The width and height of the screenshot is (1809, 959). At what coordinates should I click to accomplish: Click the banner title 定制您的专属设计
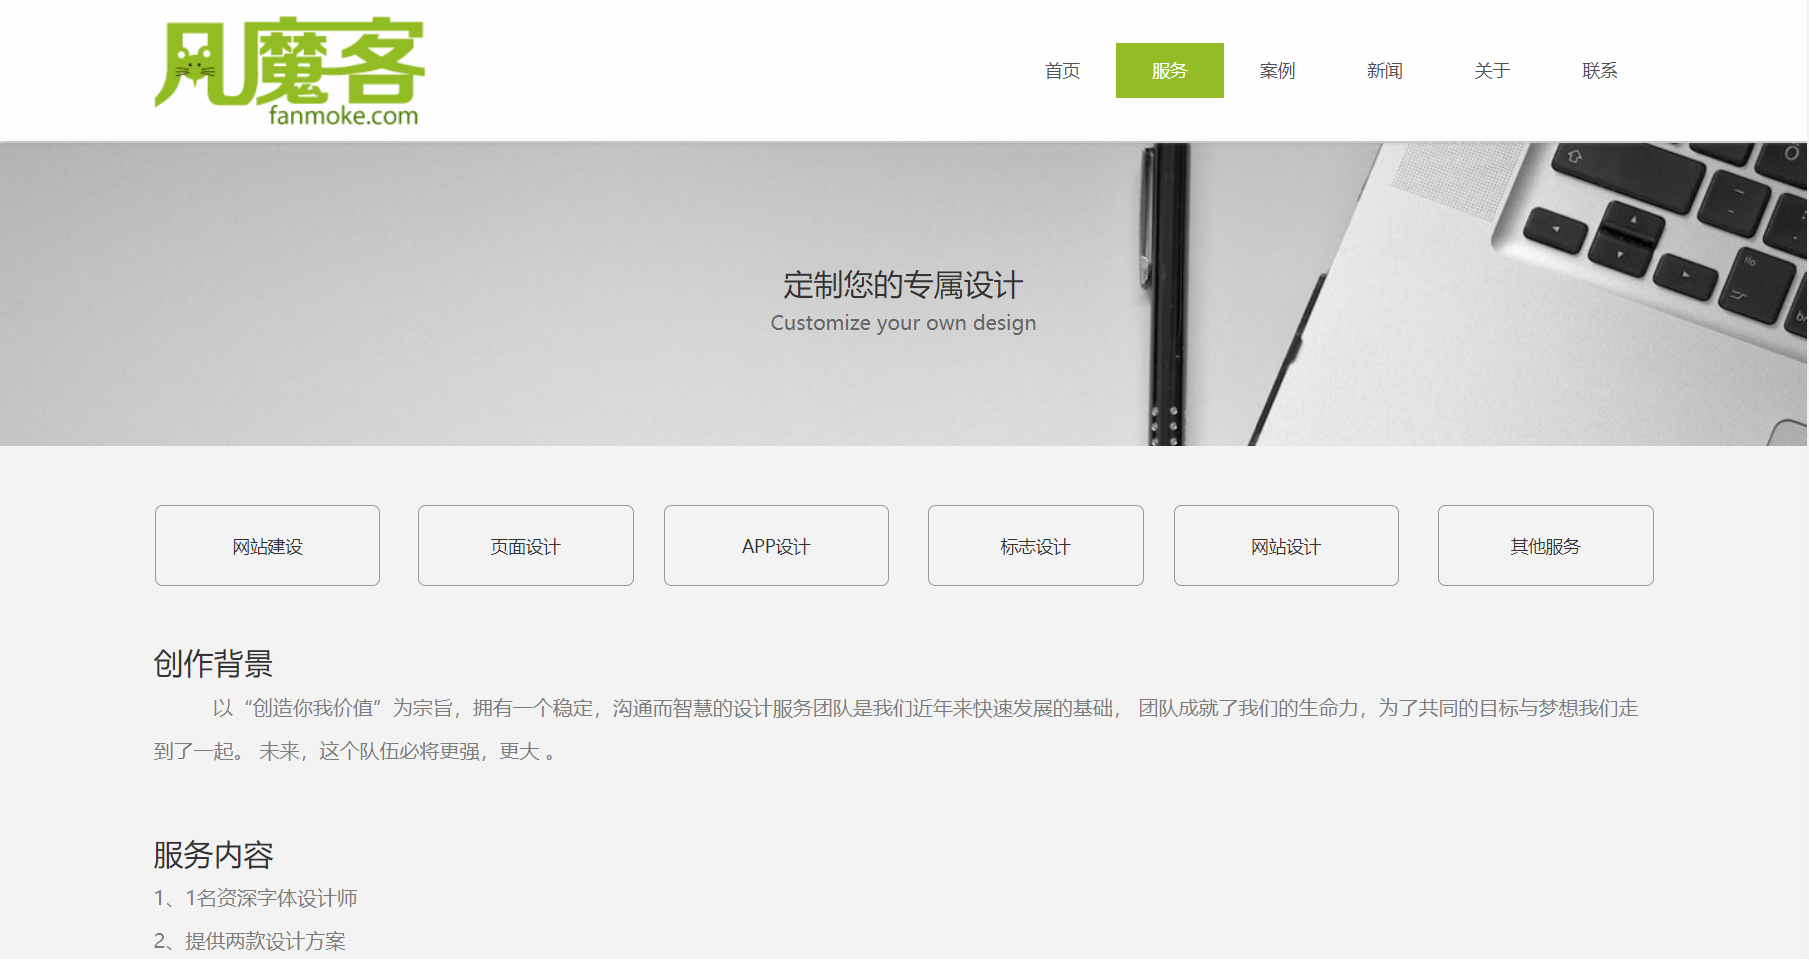click(x=902, y=285)
